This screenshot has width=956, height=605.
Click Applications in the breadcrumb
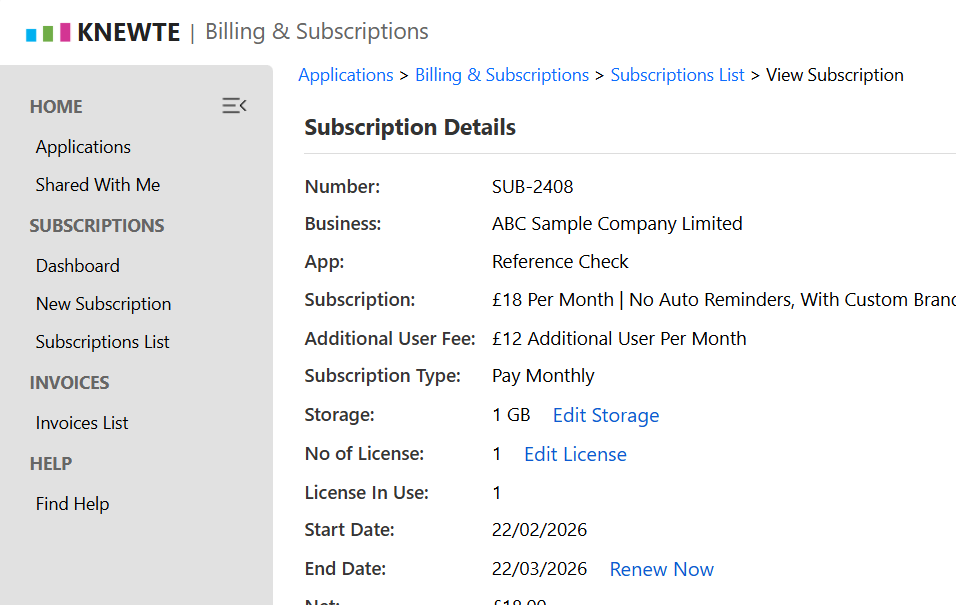pos(346,74)
